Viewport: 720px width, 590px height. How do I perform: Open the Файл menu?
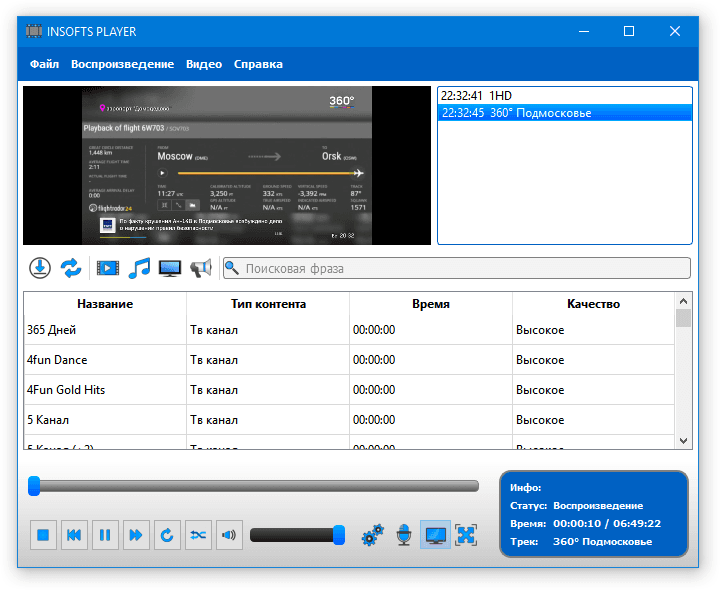click(x=44, y=64)
